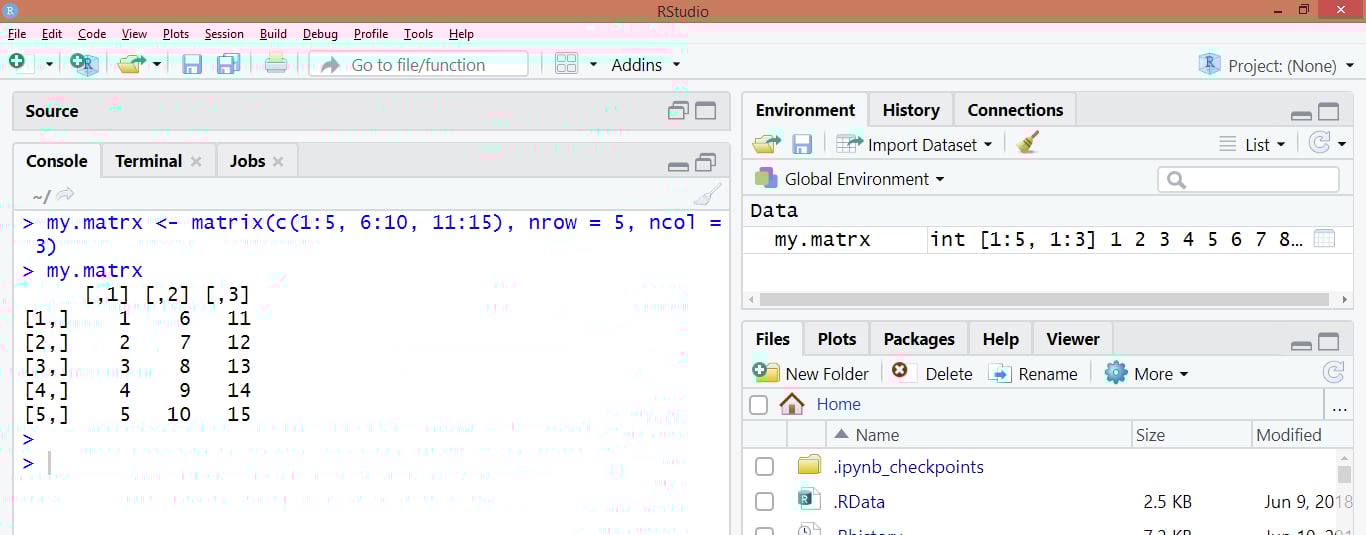Screen dimensions: 1366x535
Task: Open the Project: (None) menu
Action: click(x=1277, y=65)
